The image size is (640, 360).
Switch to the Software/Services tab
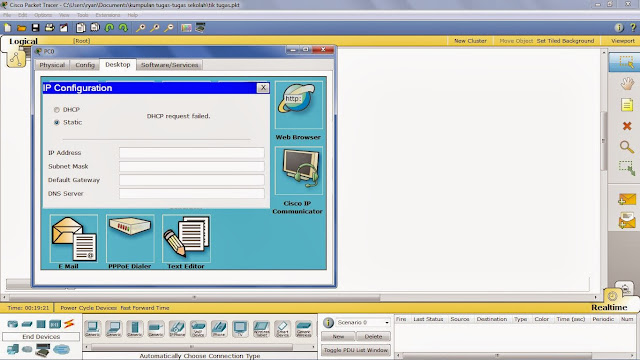(169, 65)
